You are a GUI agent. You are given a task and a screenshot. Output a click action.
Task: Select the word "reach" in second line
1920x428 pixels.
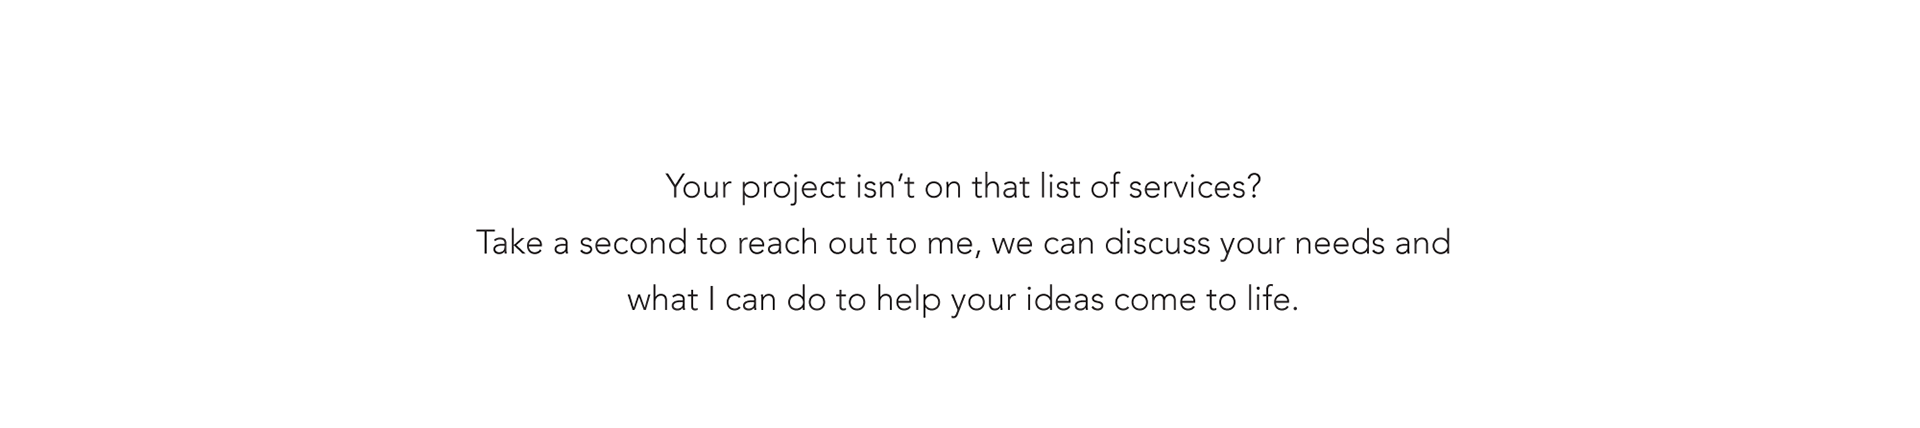[777, 243]
